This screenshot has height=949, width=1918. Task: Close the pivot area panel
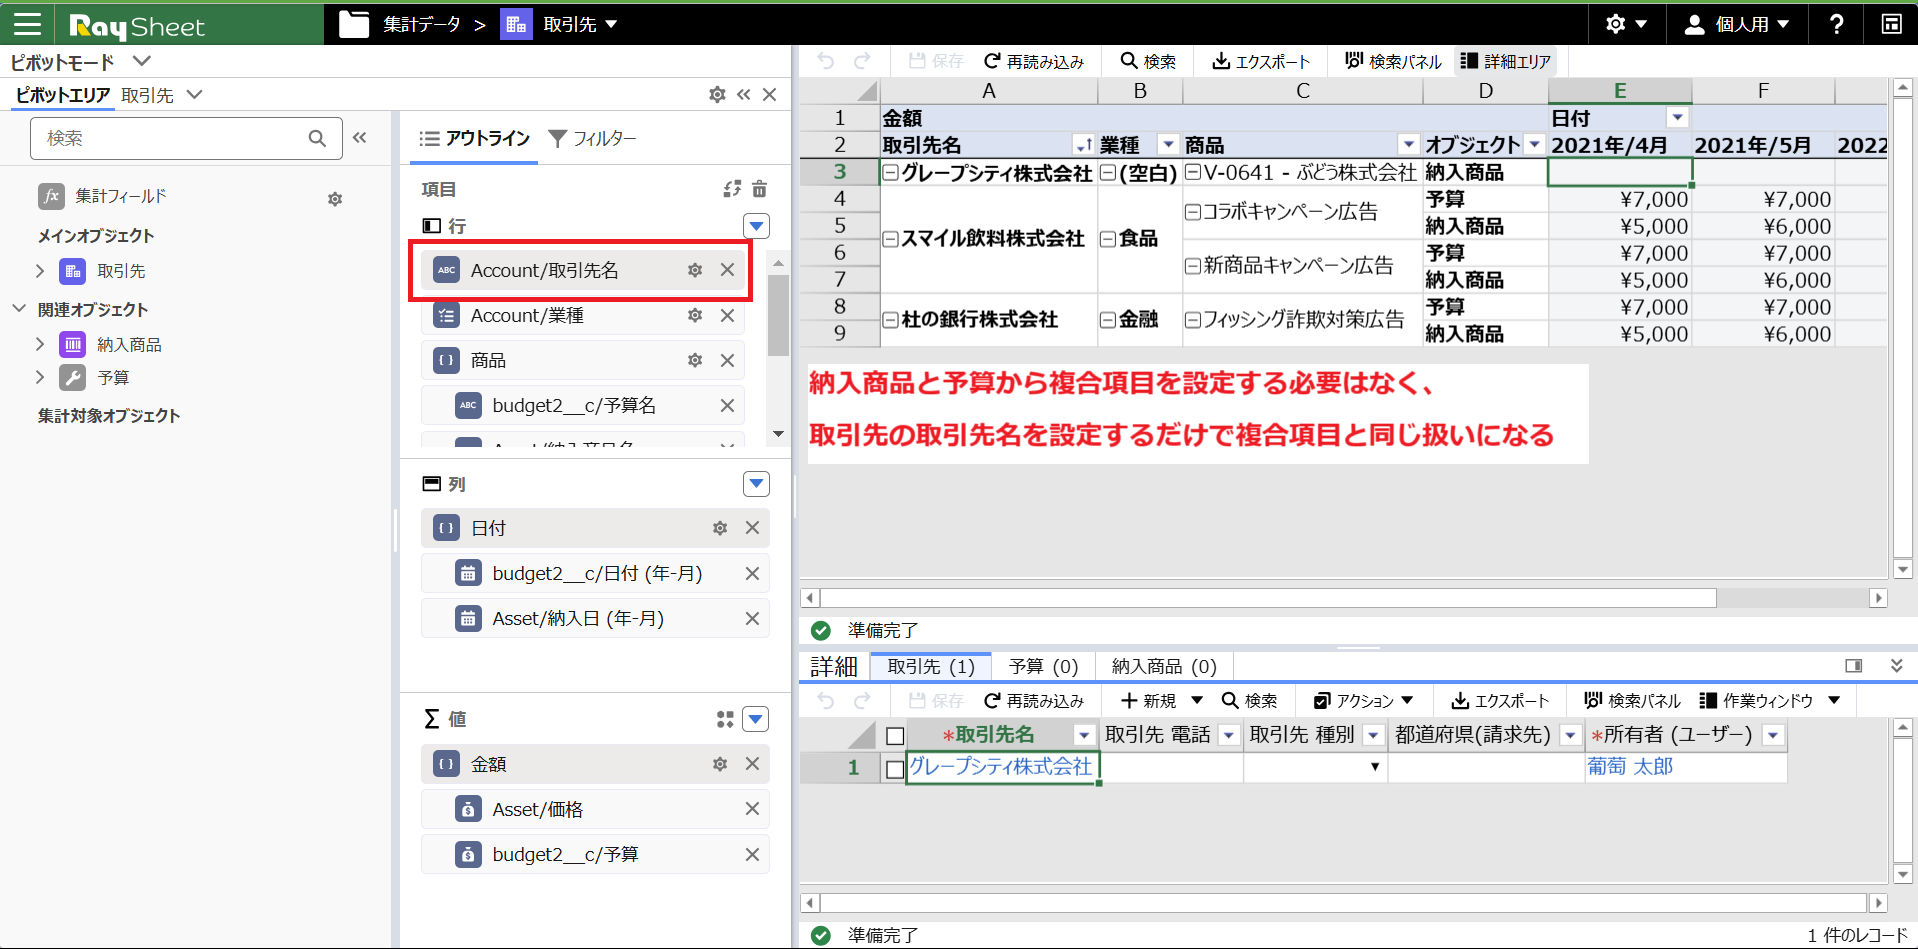[x=769, y=95]
